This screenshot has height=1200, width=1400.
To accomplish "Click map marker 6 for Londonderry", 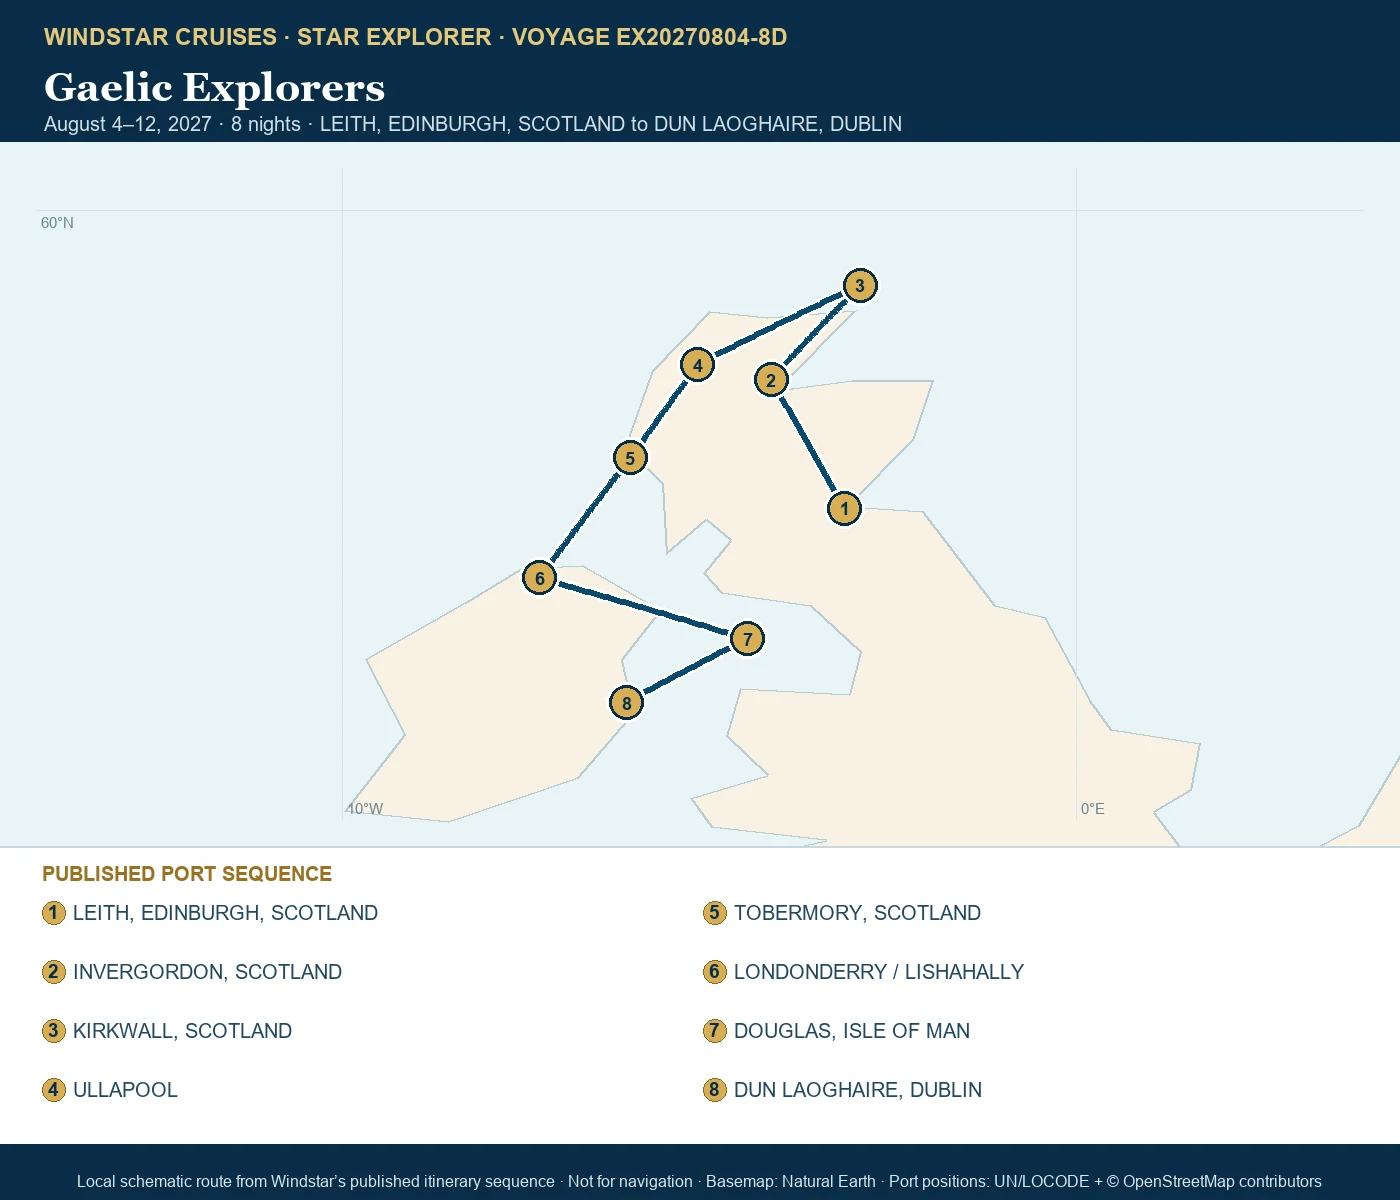I will click(539, 577).
